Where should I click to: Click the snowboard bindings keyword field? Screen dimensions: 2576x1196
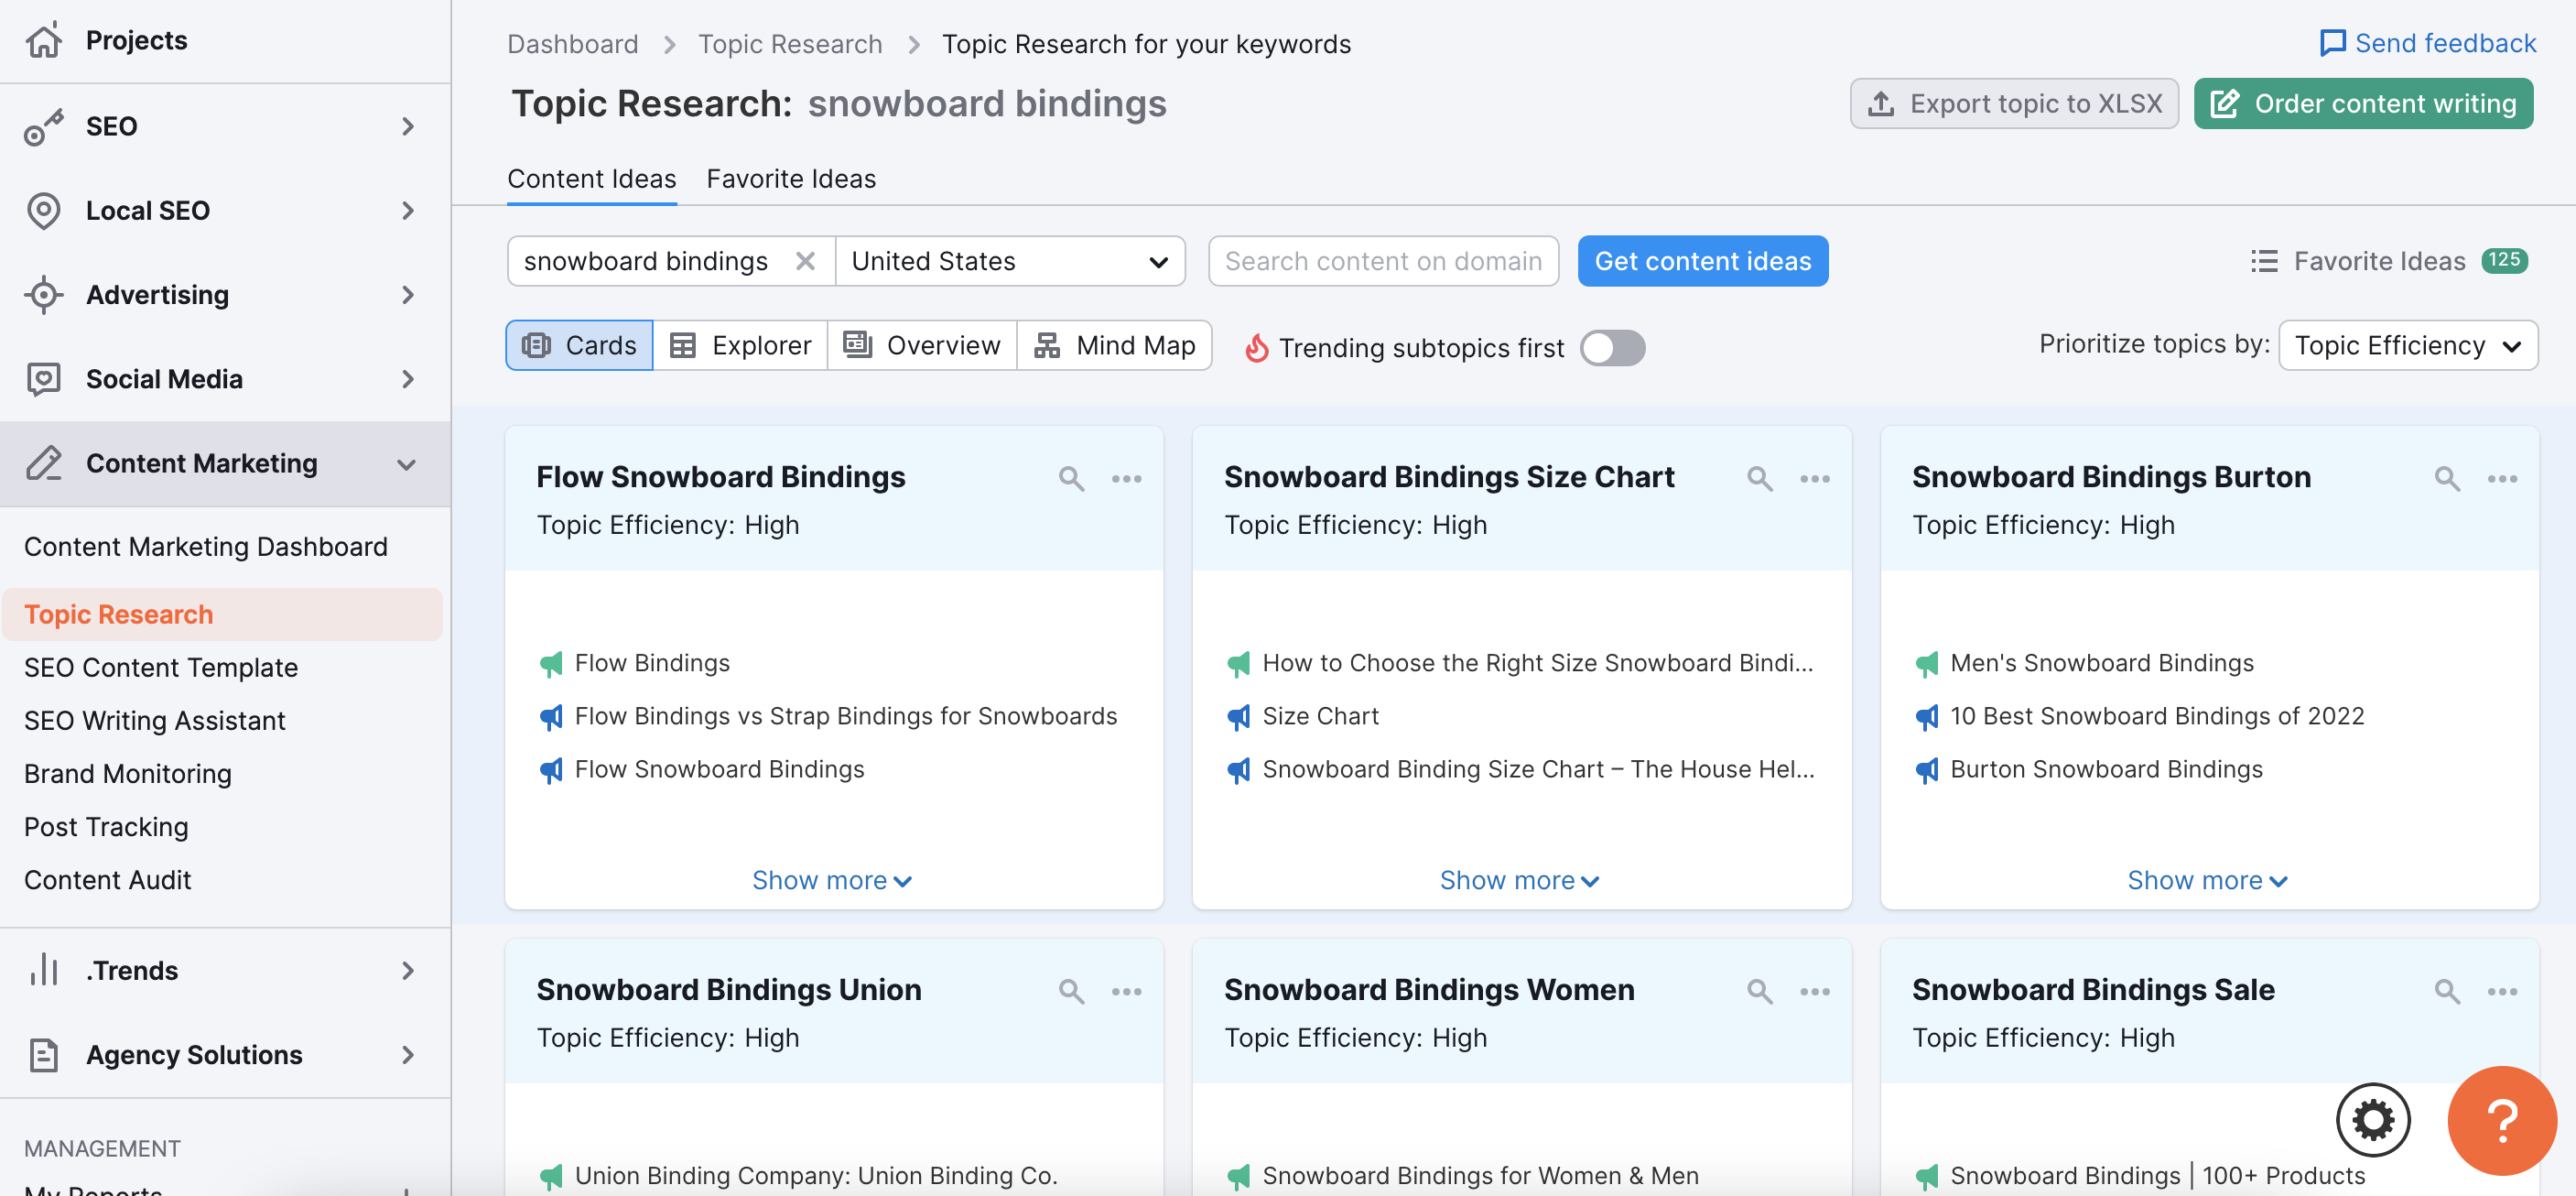point(646,261)
